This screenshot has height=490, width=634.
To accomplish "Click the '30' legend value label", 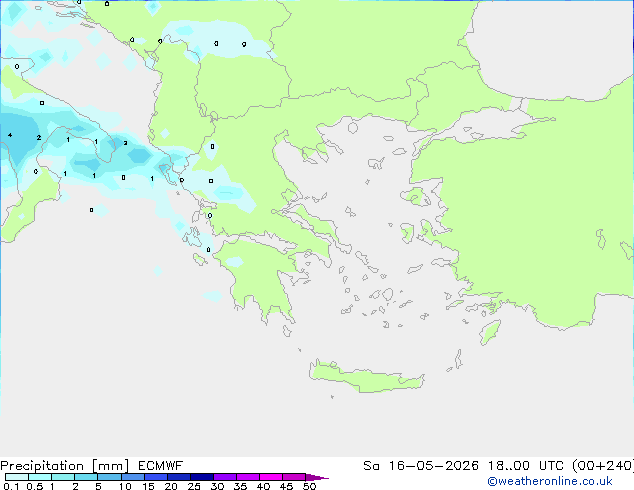I will [217, 486].
